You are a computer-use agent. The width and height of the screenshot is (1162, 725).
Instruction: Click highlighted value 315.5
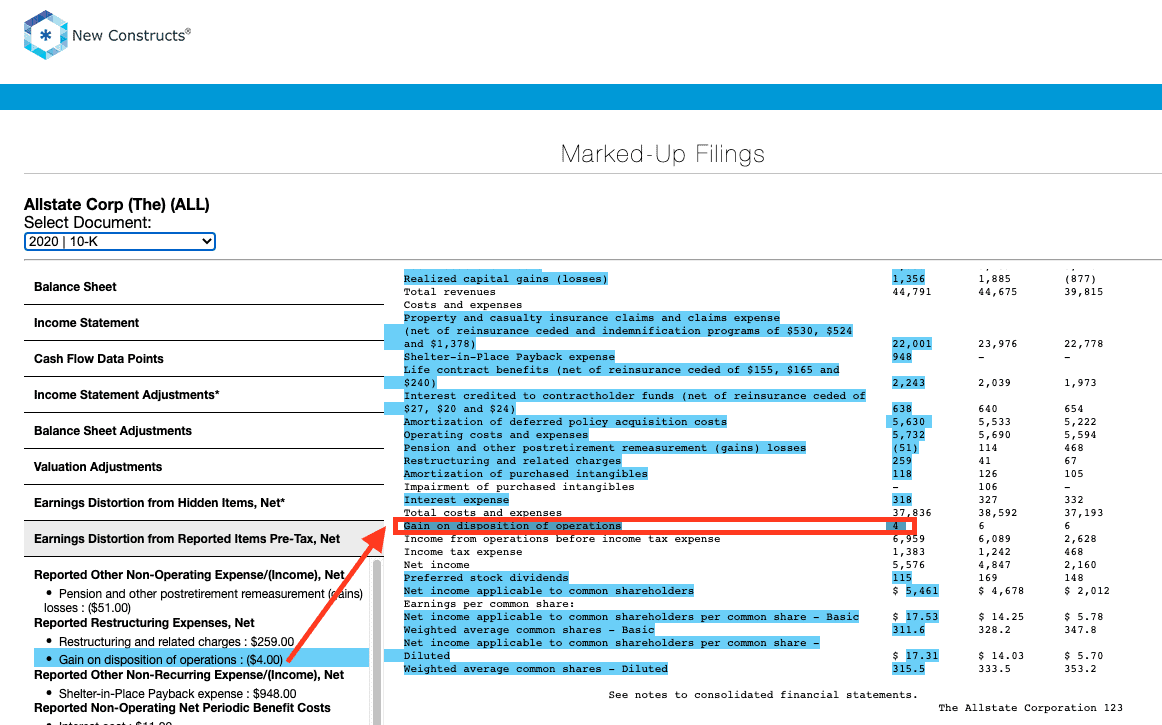(x=908, y=669)
